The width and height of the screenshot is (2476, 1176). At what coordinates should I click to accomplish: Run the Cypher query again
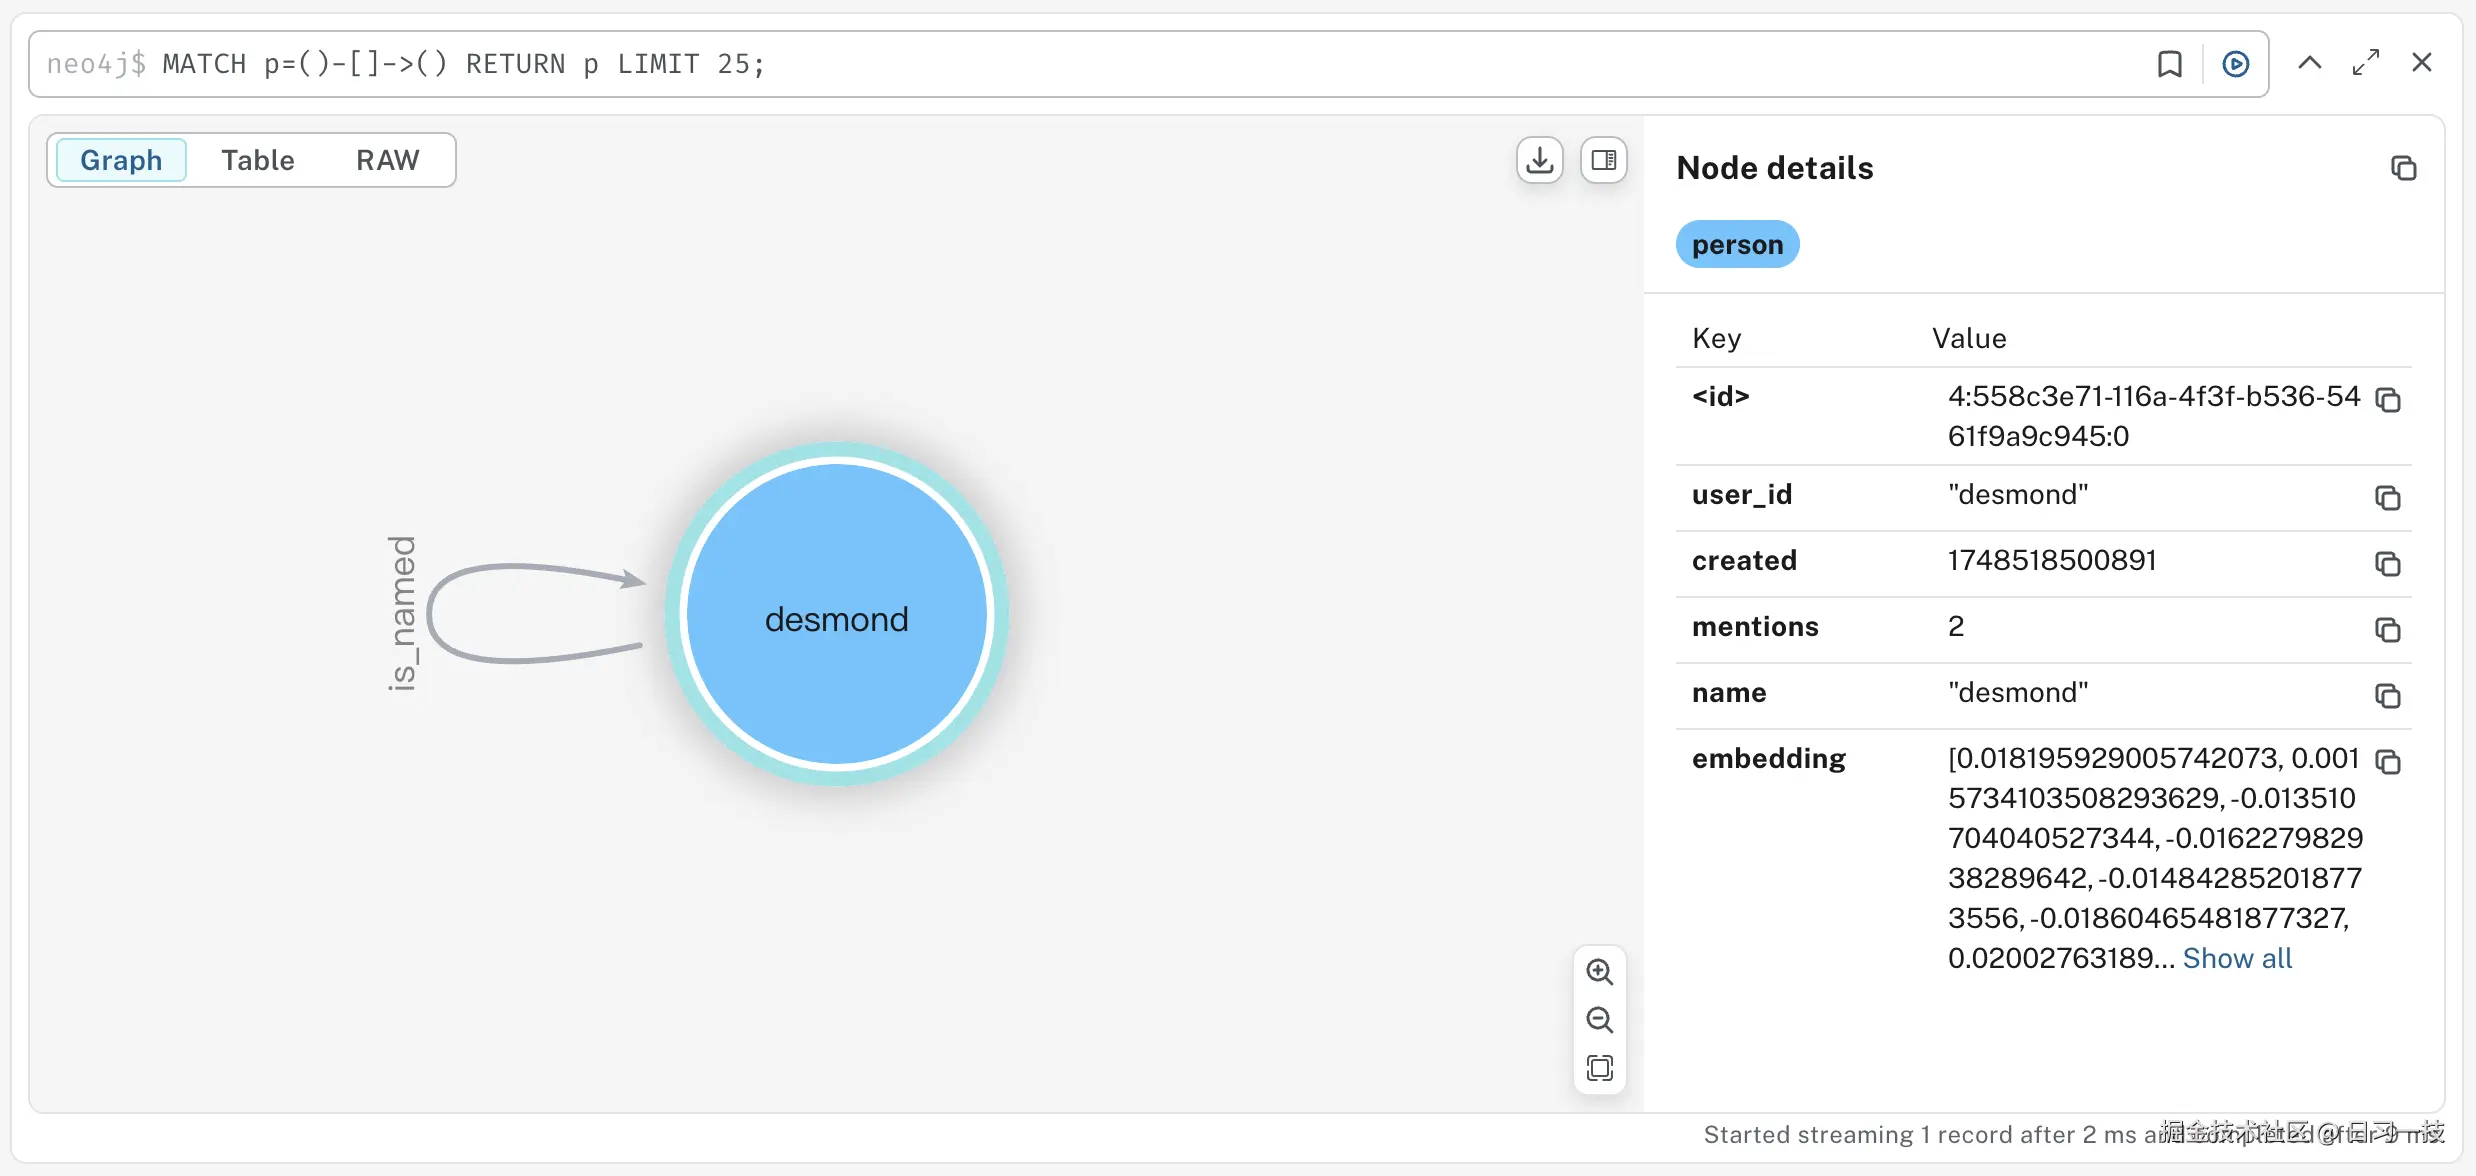pos(2234,63)
